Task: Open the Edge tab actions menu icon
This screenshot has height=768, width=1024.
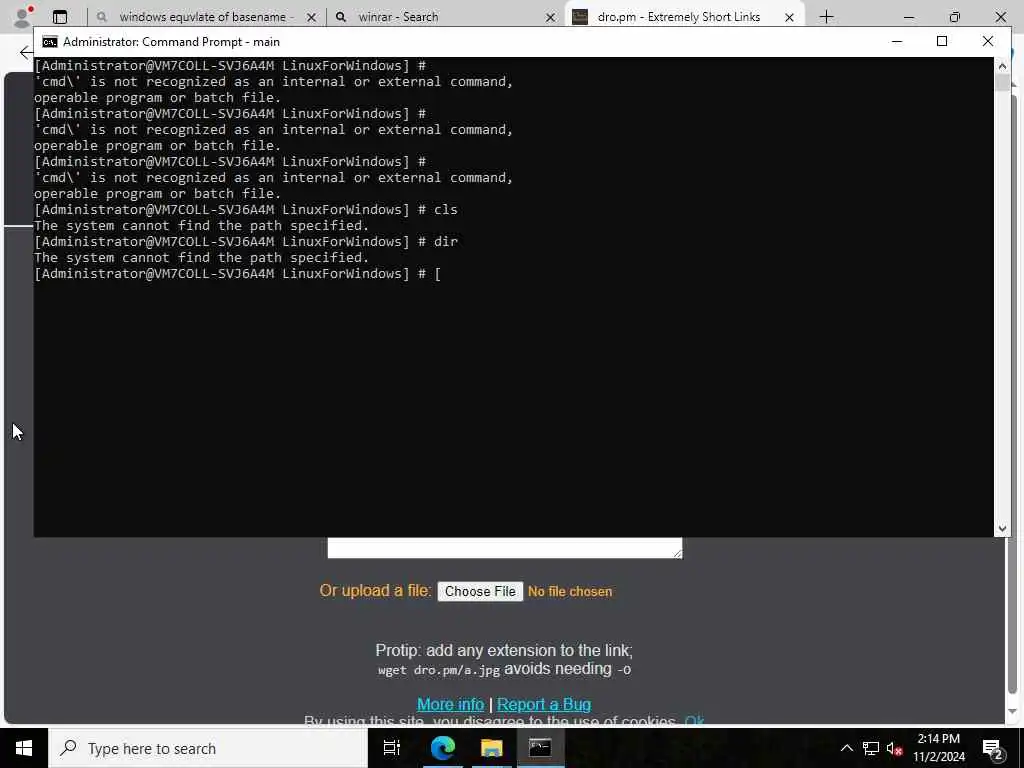Action: [60, 17]
